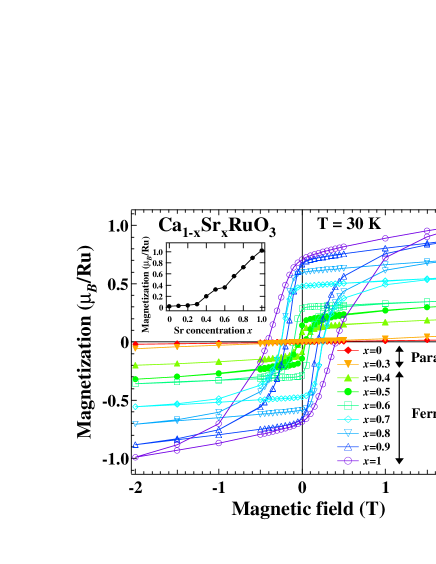Screen dimensions: 436x564
Task: Click the main y-axis '1.0' tick label
Action: point(118,226)
